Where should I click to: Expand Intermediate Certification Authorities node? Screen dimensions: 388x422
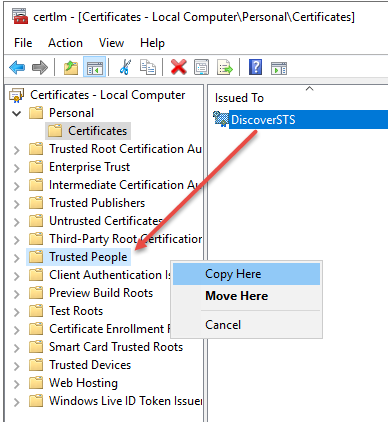coord(16,185)
